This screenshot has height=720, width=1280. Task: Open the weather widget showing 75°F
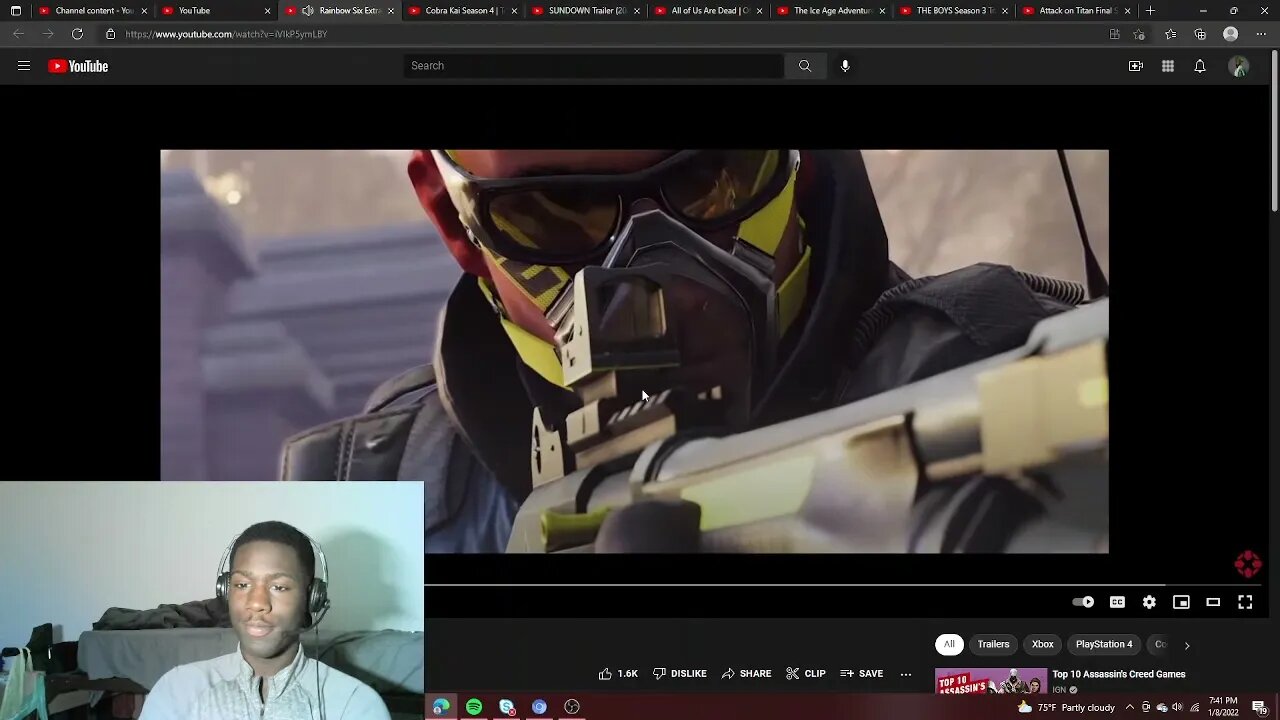1066,707
